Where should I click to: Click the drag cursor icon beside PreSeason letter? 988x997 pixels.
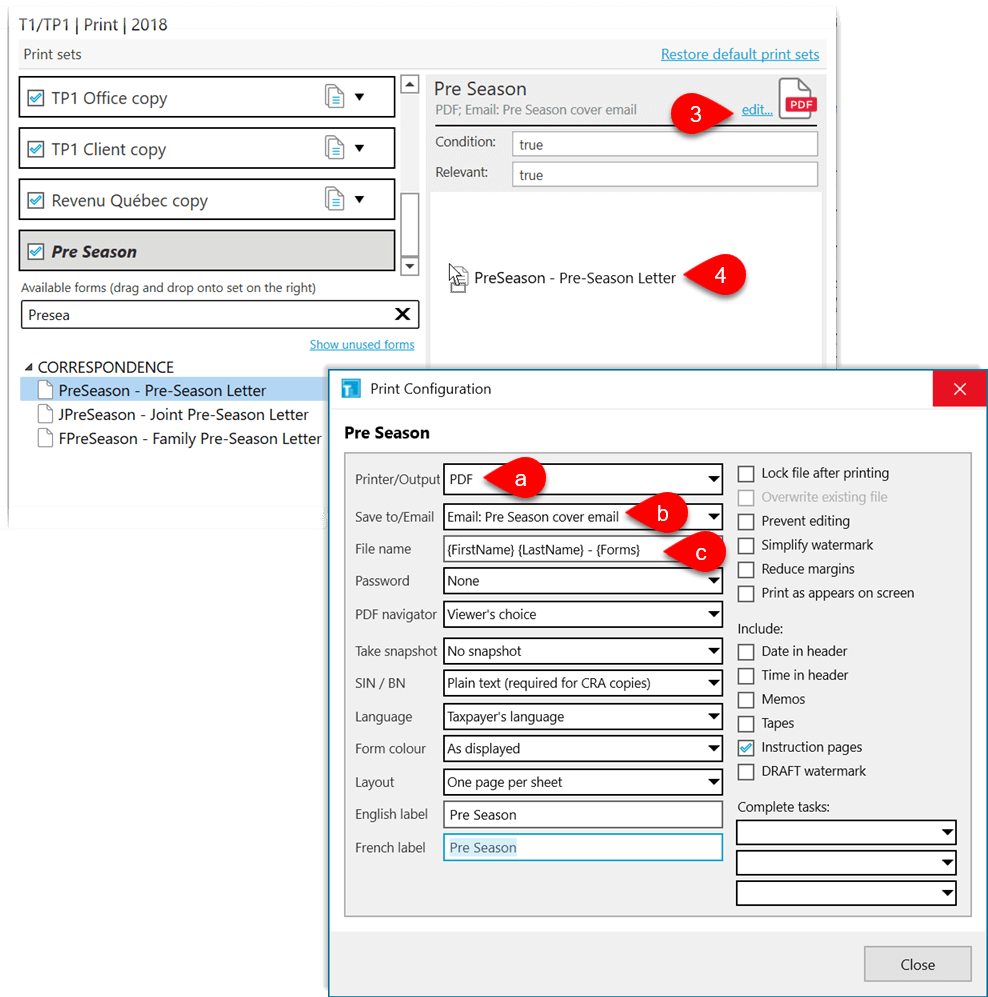coord(458,278)
